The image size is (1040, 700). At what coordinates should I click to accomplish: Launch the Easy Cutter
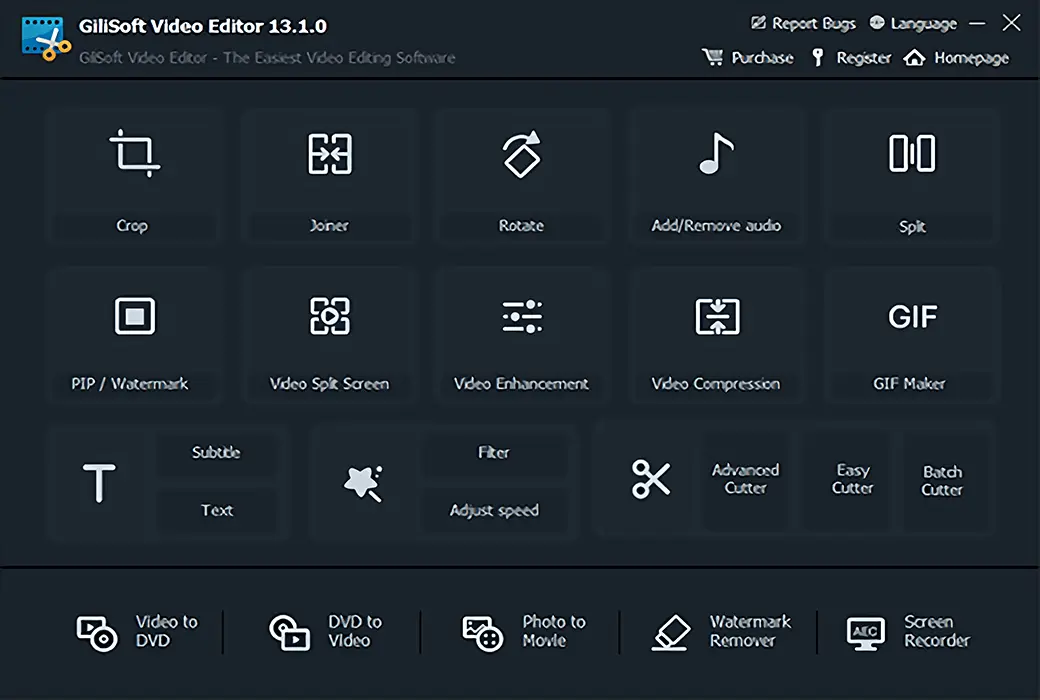pos(852,479)
